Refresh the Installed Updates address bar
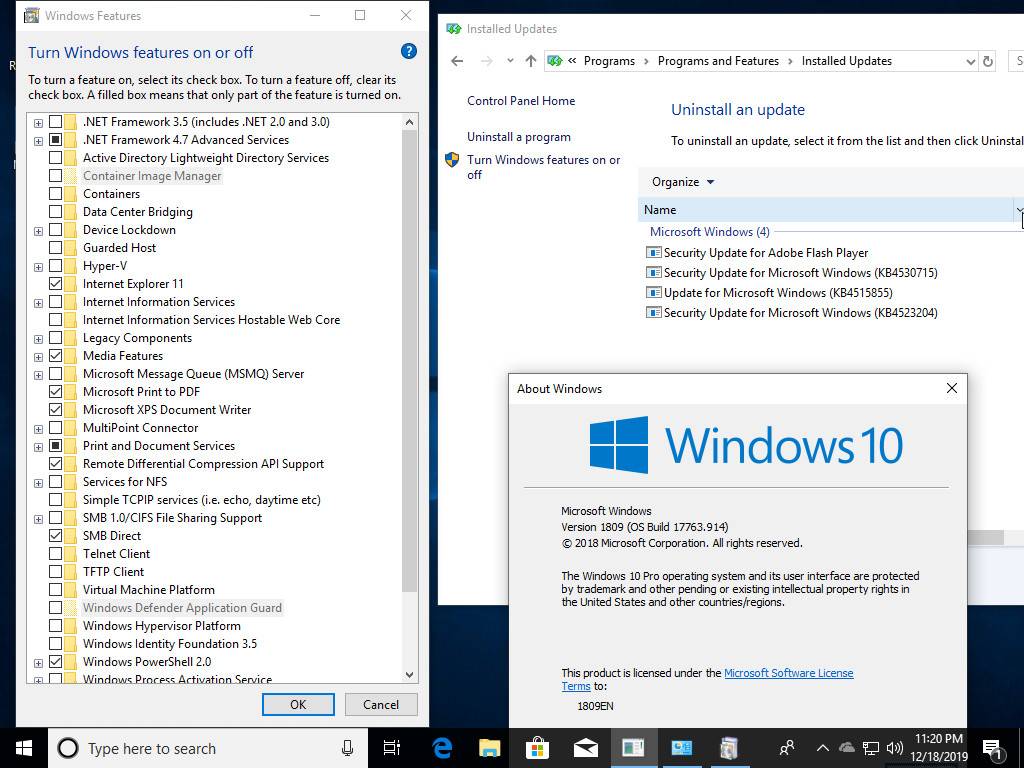The image size is (1024, 768). (988, 61)
